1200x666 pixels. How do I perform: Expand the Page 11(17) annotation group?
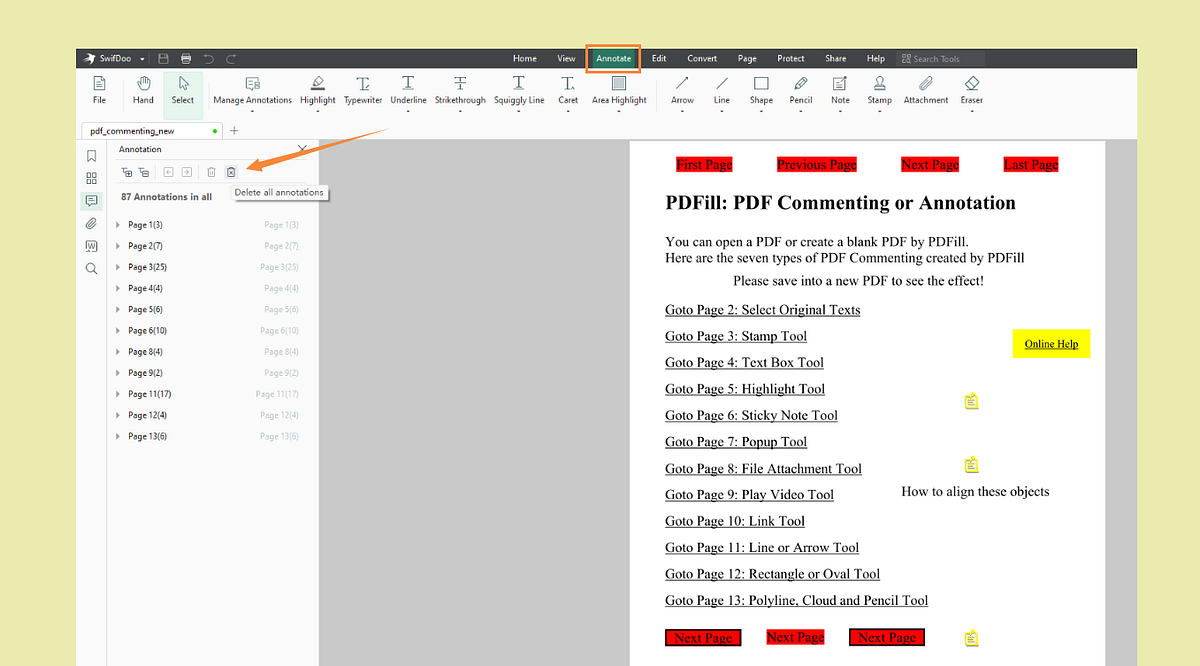coord(118,394)
